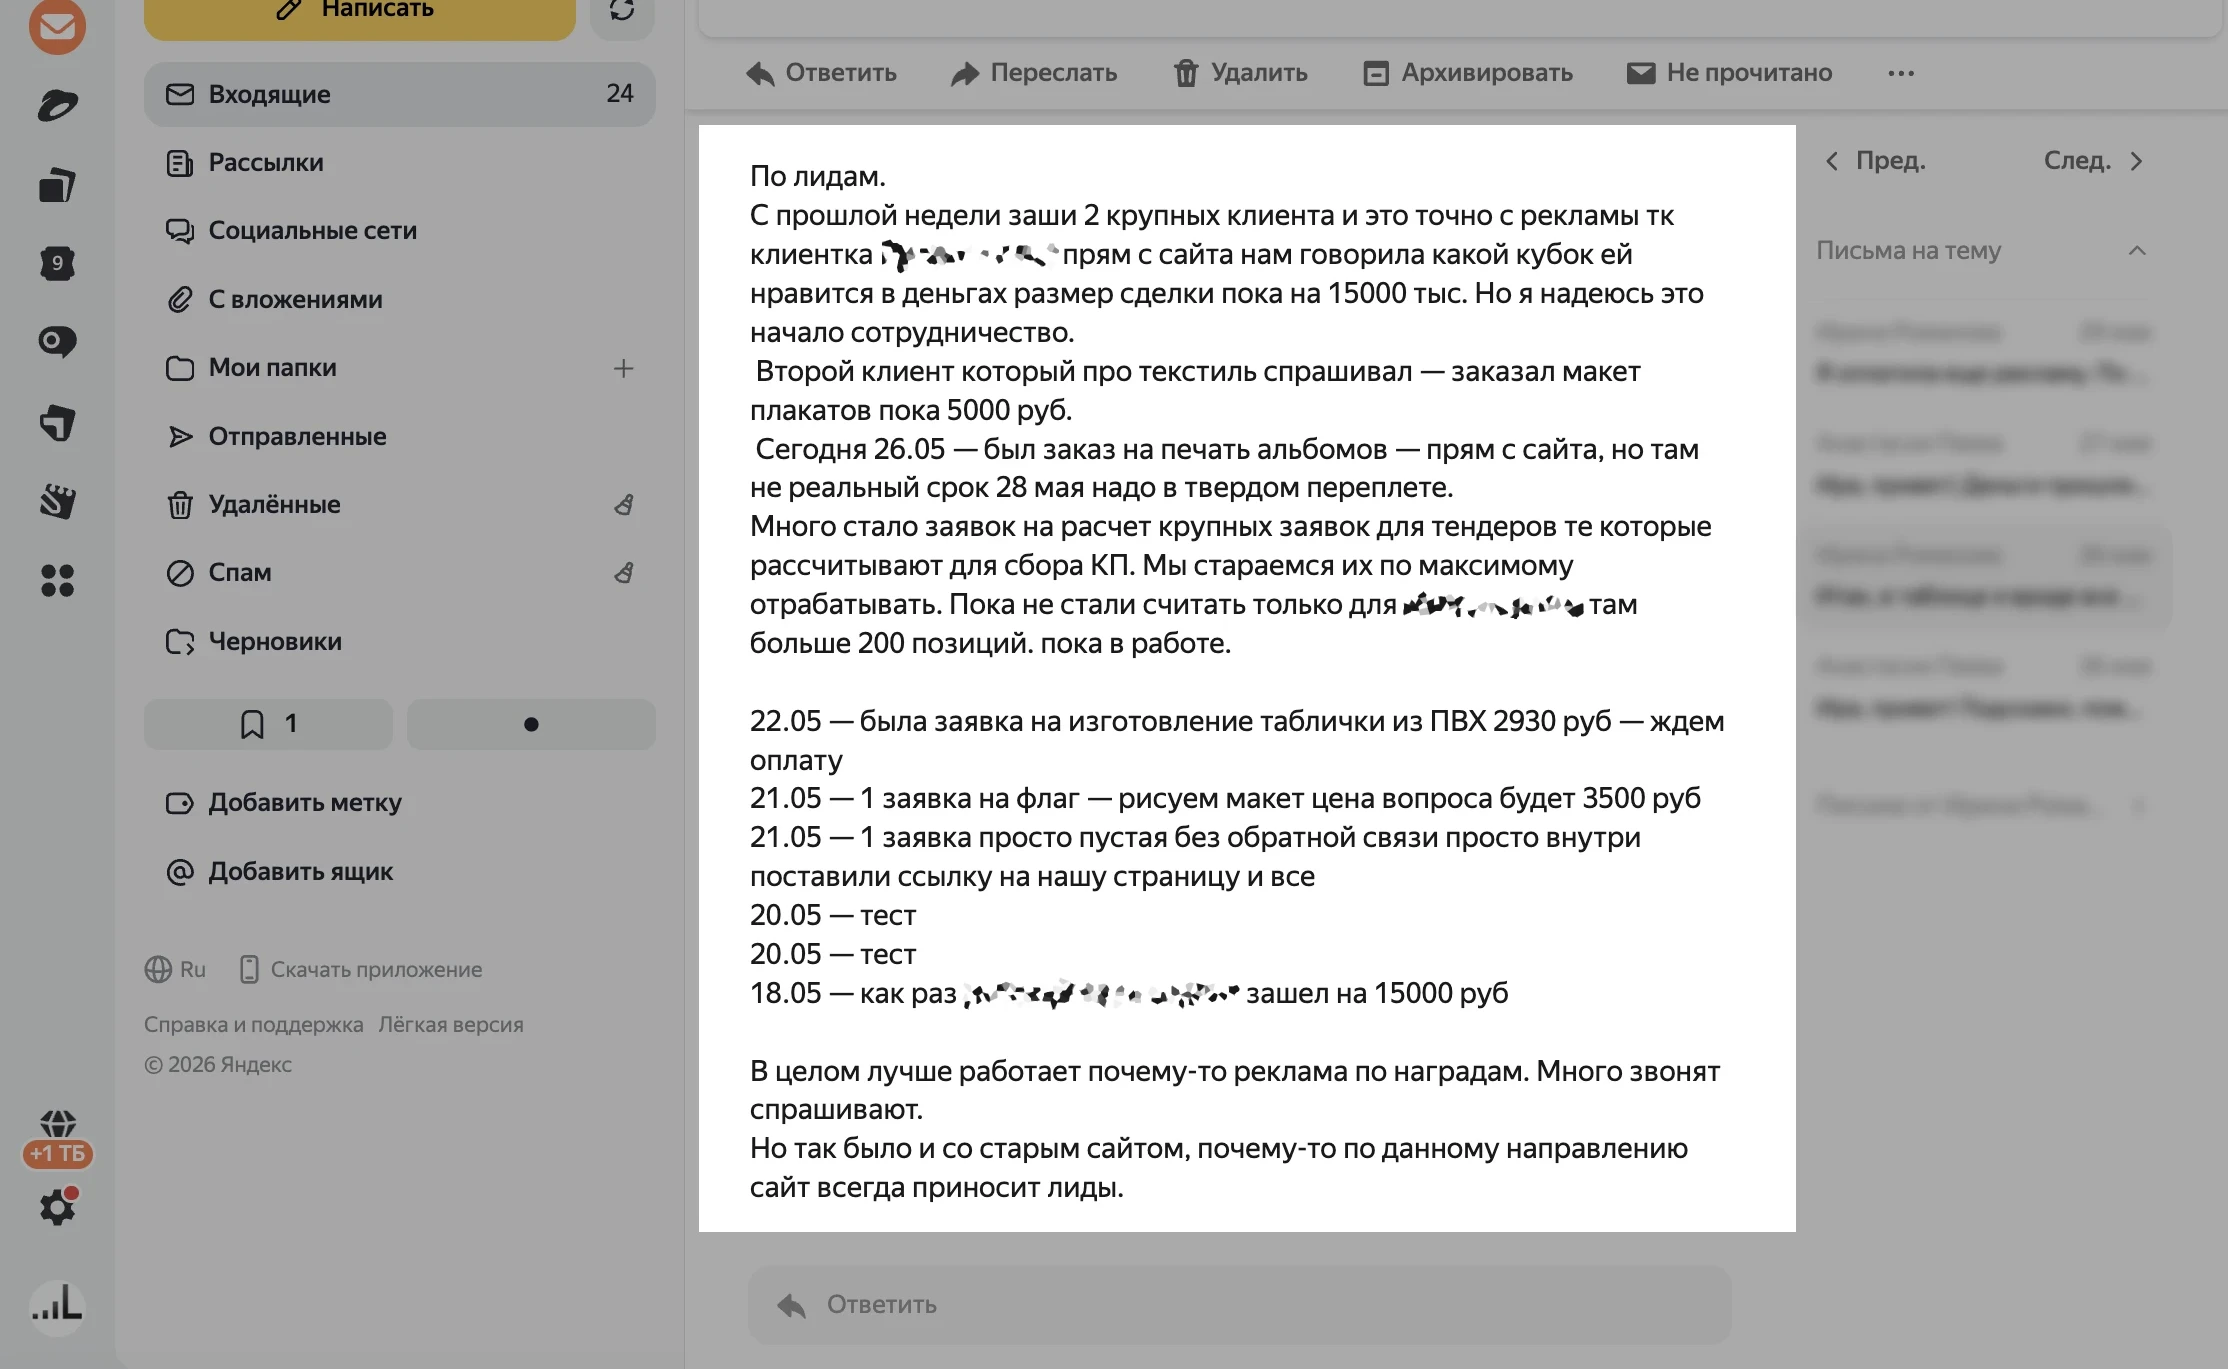Click Архивировать in the toolbar
The height and width of the screenshot is (1369, 2228).
1468,73
